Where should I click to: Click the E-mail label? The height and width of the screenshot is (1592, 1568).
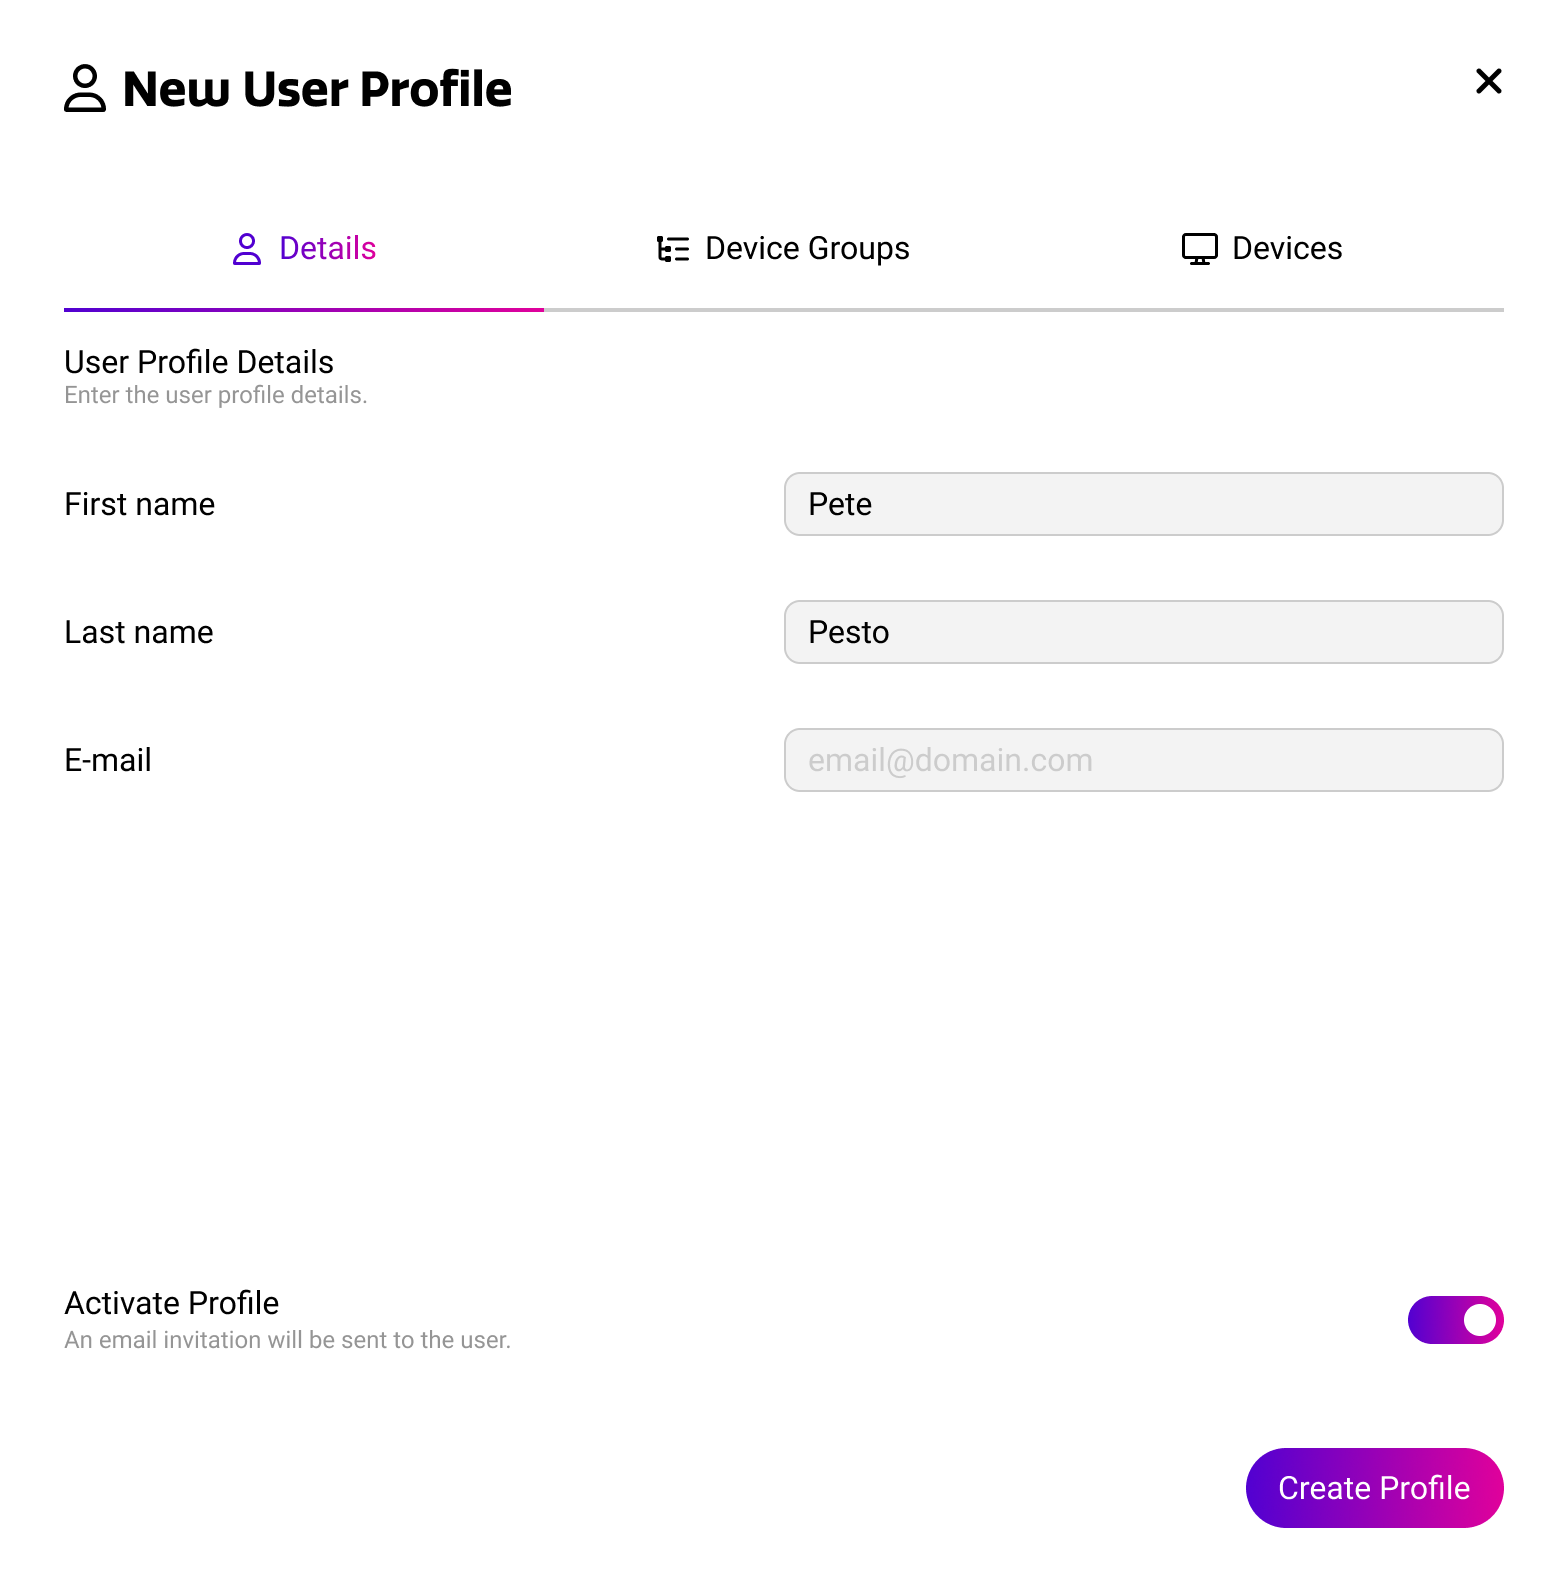[108, 760]
